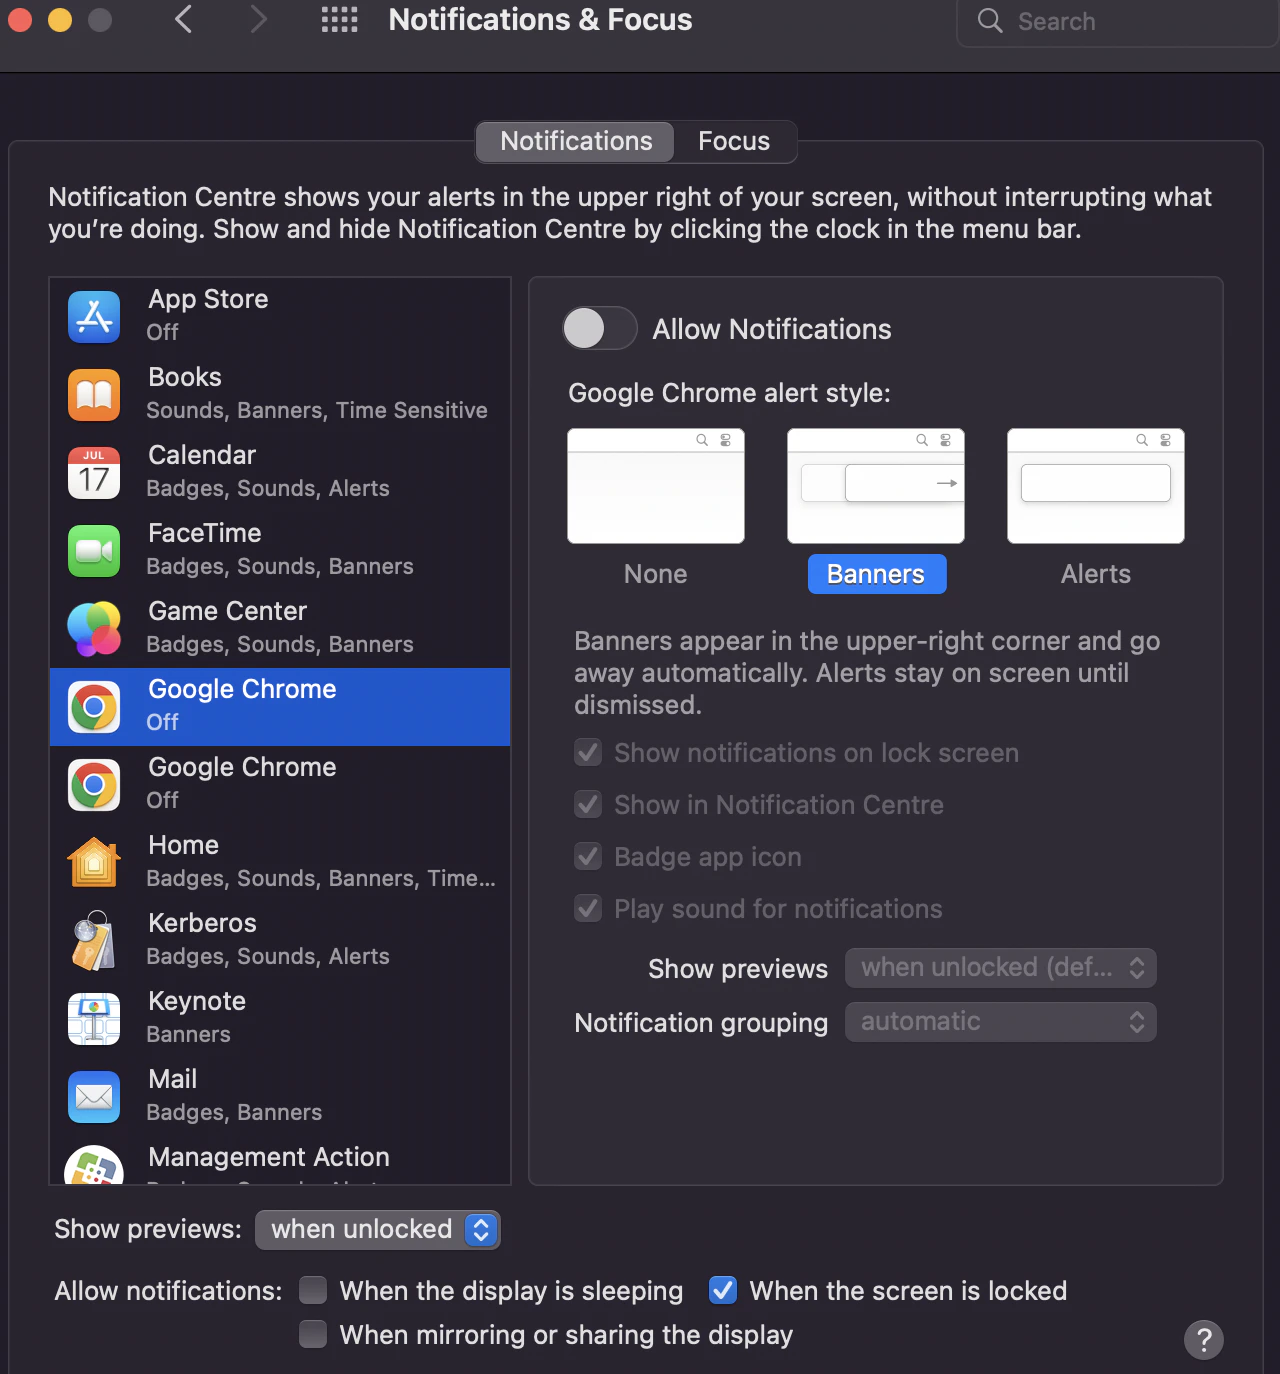Screen dimensions: 1280x1374
Task: Select Home row in app list
Action: click(x=280, y=862)
